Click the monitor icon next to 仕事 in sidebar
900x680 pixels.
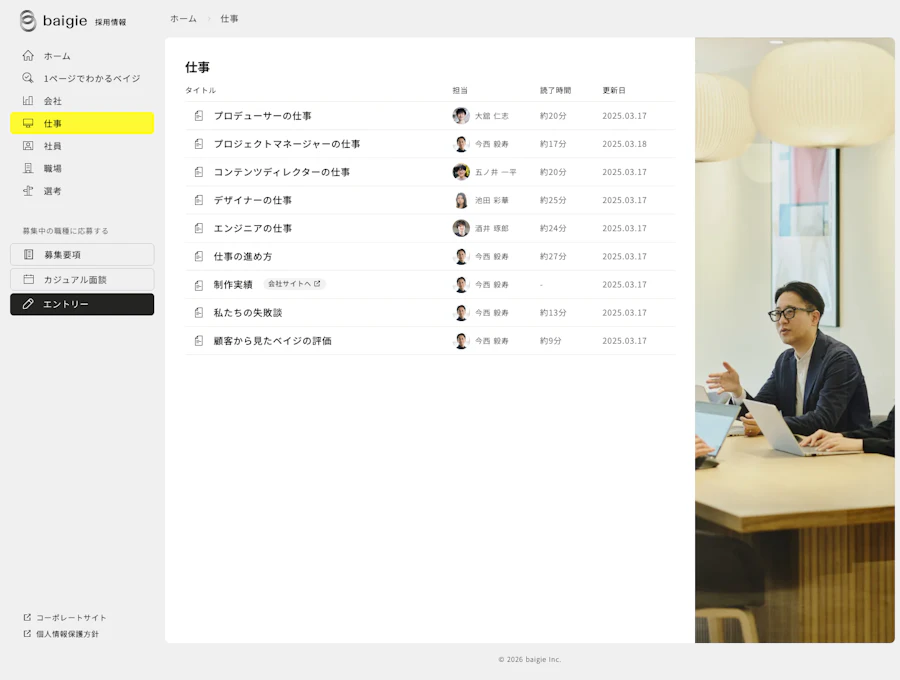pos(28,123)
